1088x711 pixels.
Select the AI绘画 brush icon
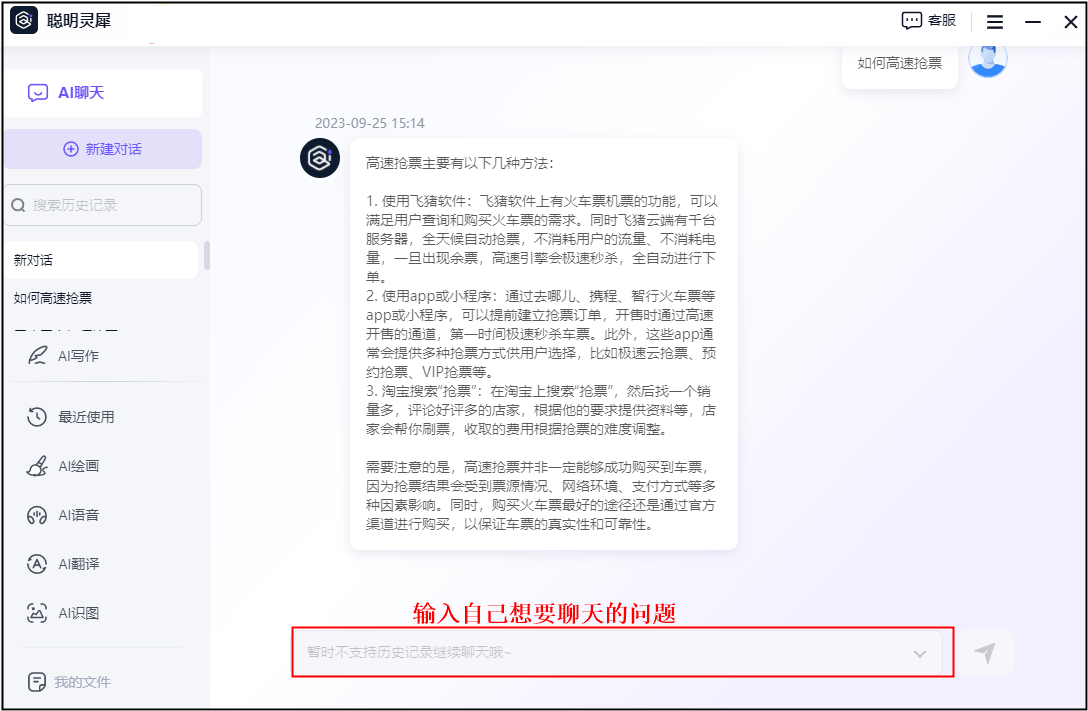click(x=37, y=466)
